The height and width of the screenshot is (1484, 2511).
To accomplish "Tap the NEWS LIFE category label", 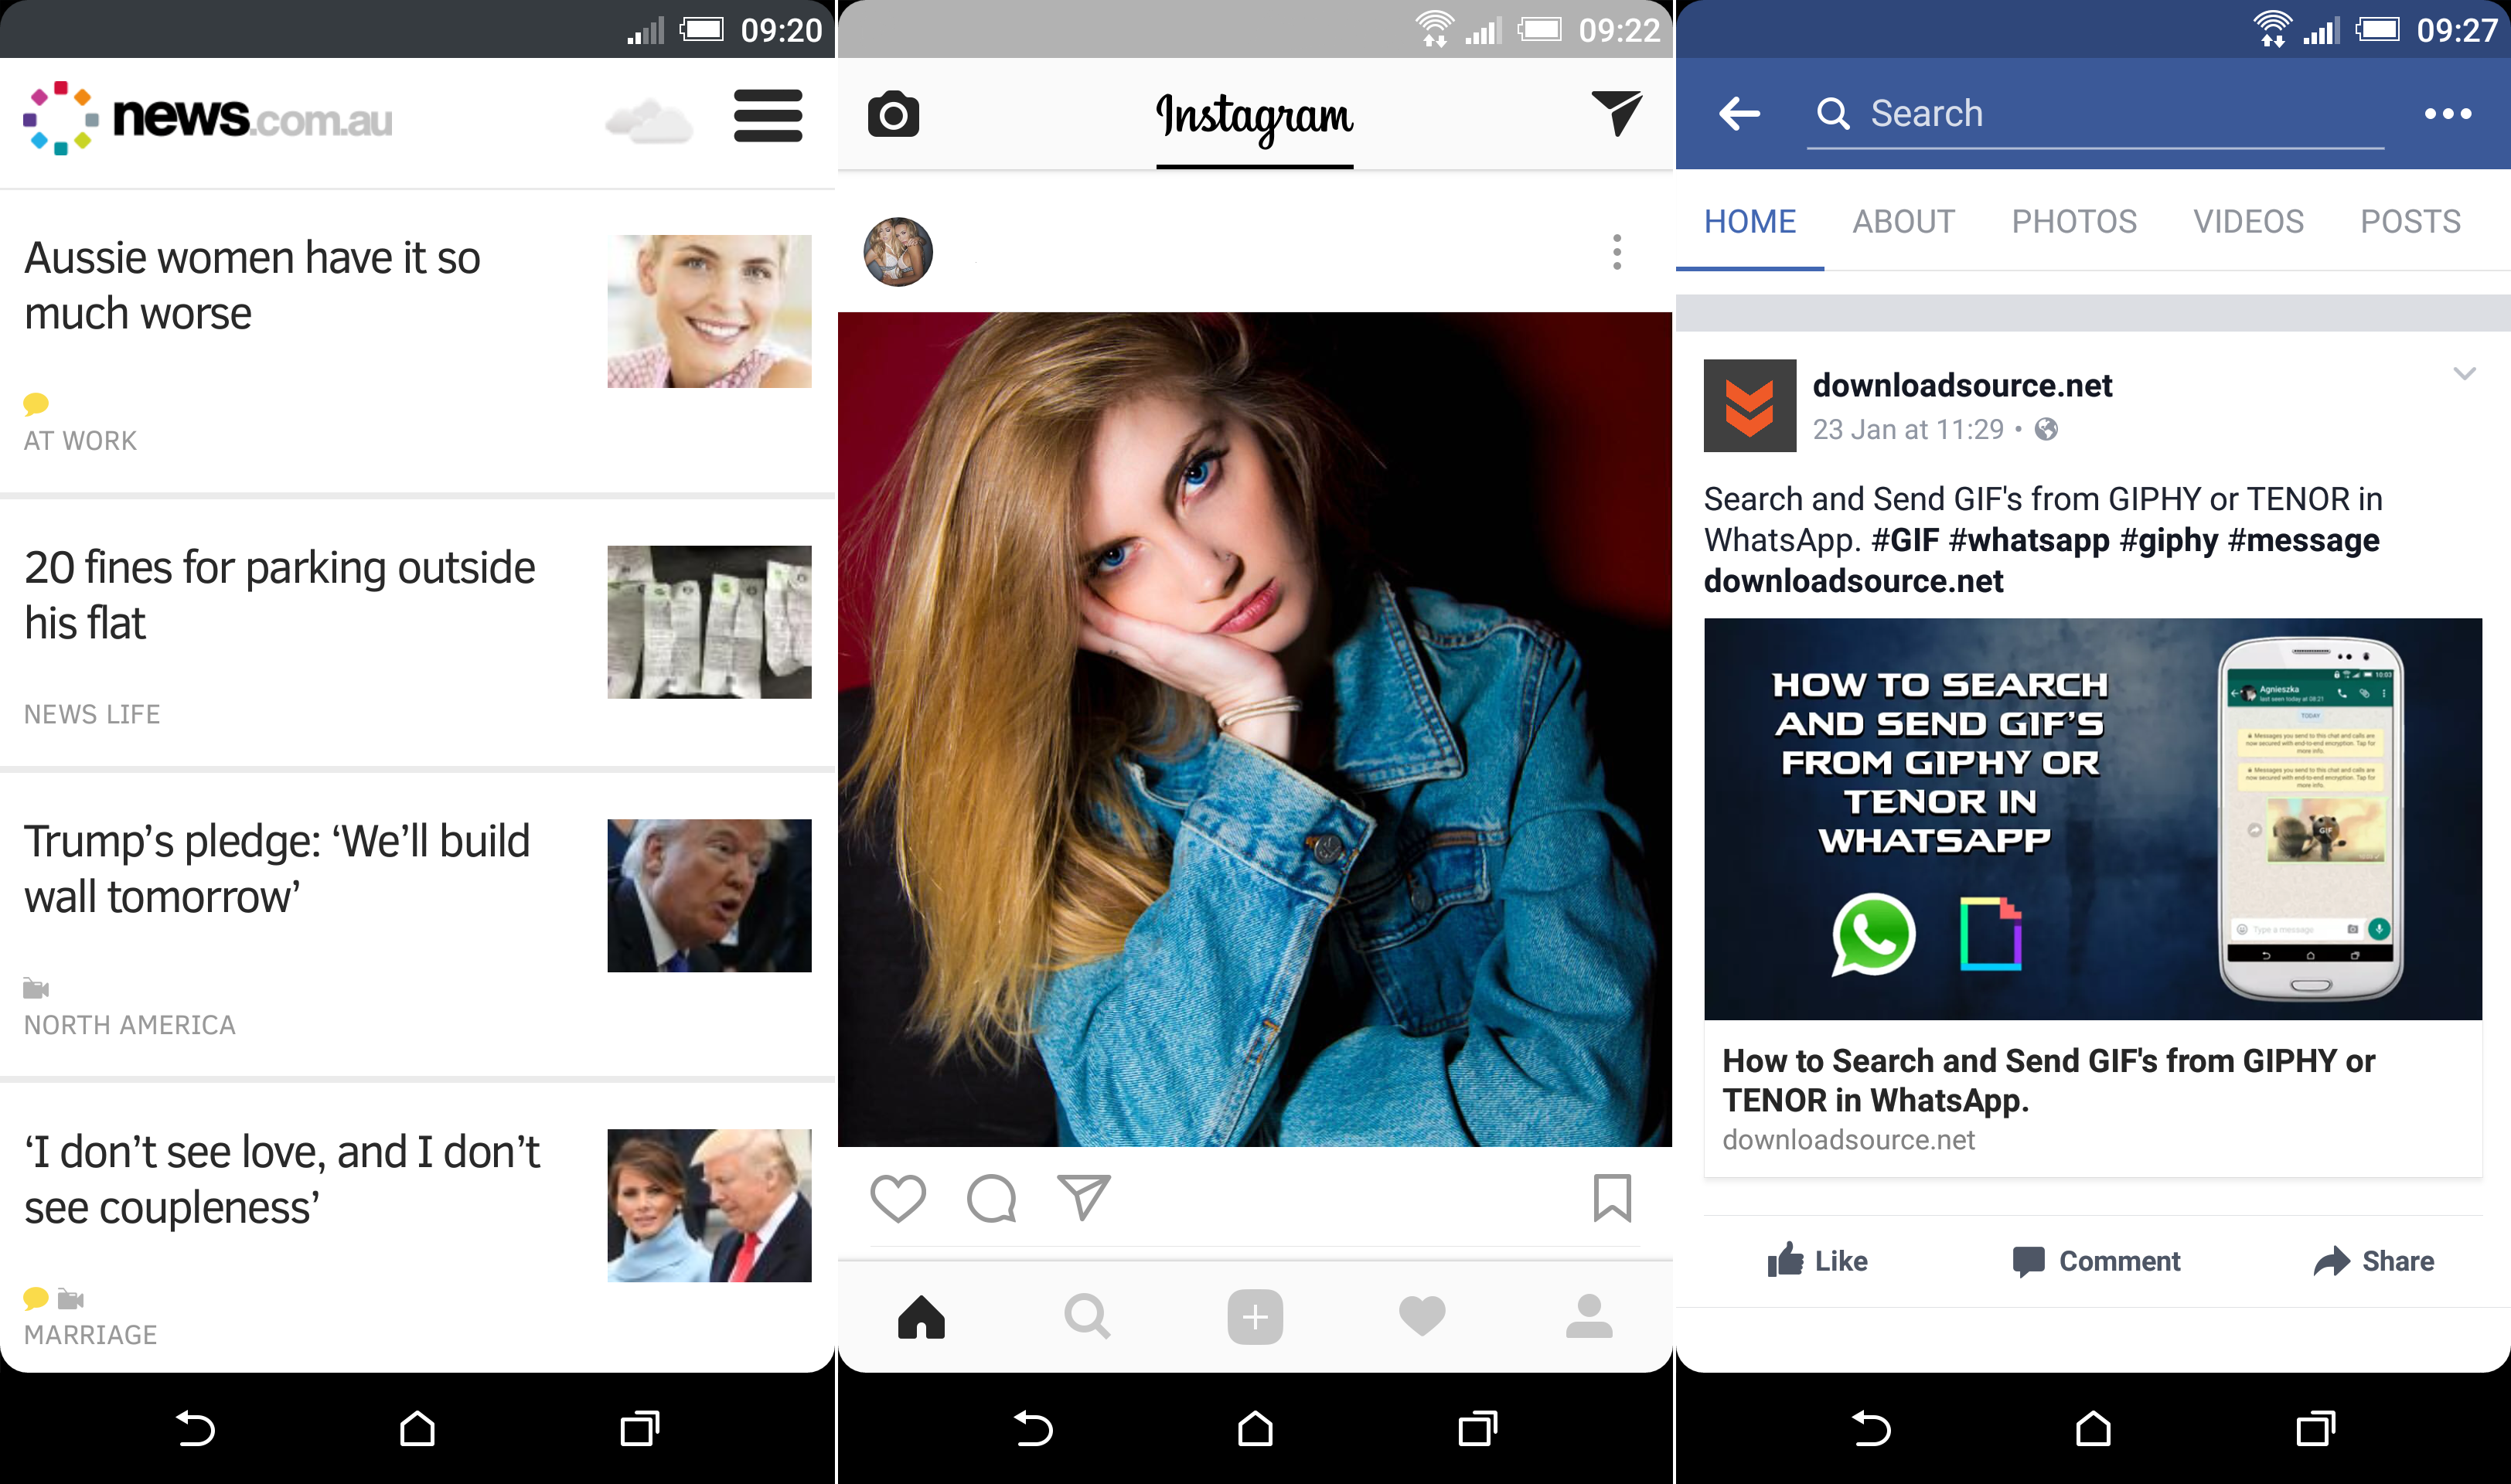I will click(92, 714).
